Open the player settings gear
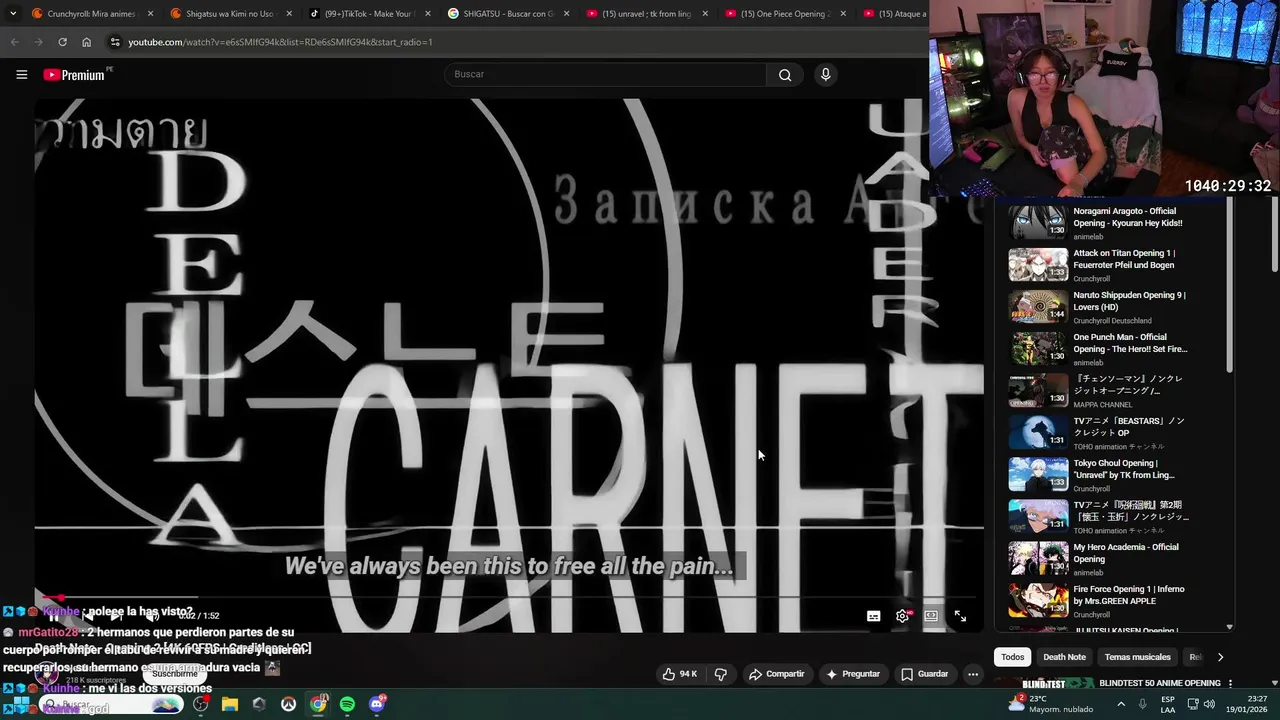The height and width of the screenshot is (720, 1280). point(902,617)
